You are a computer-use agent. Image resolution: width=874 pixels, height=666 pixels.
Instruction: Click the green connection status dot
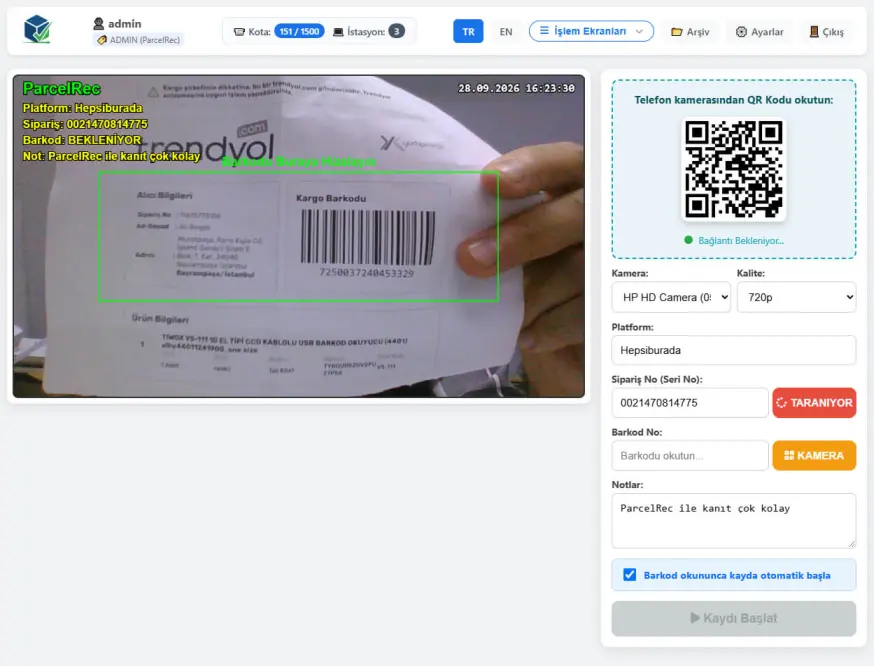tap(688, 240)
